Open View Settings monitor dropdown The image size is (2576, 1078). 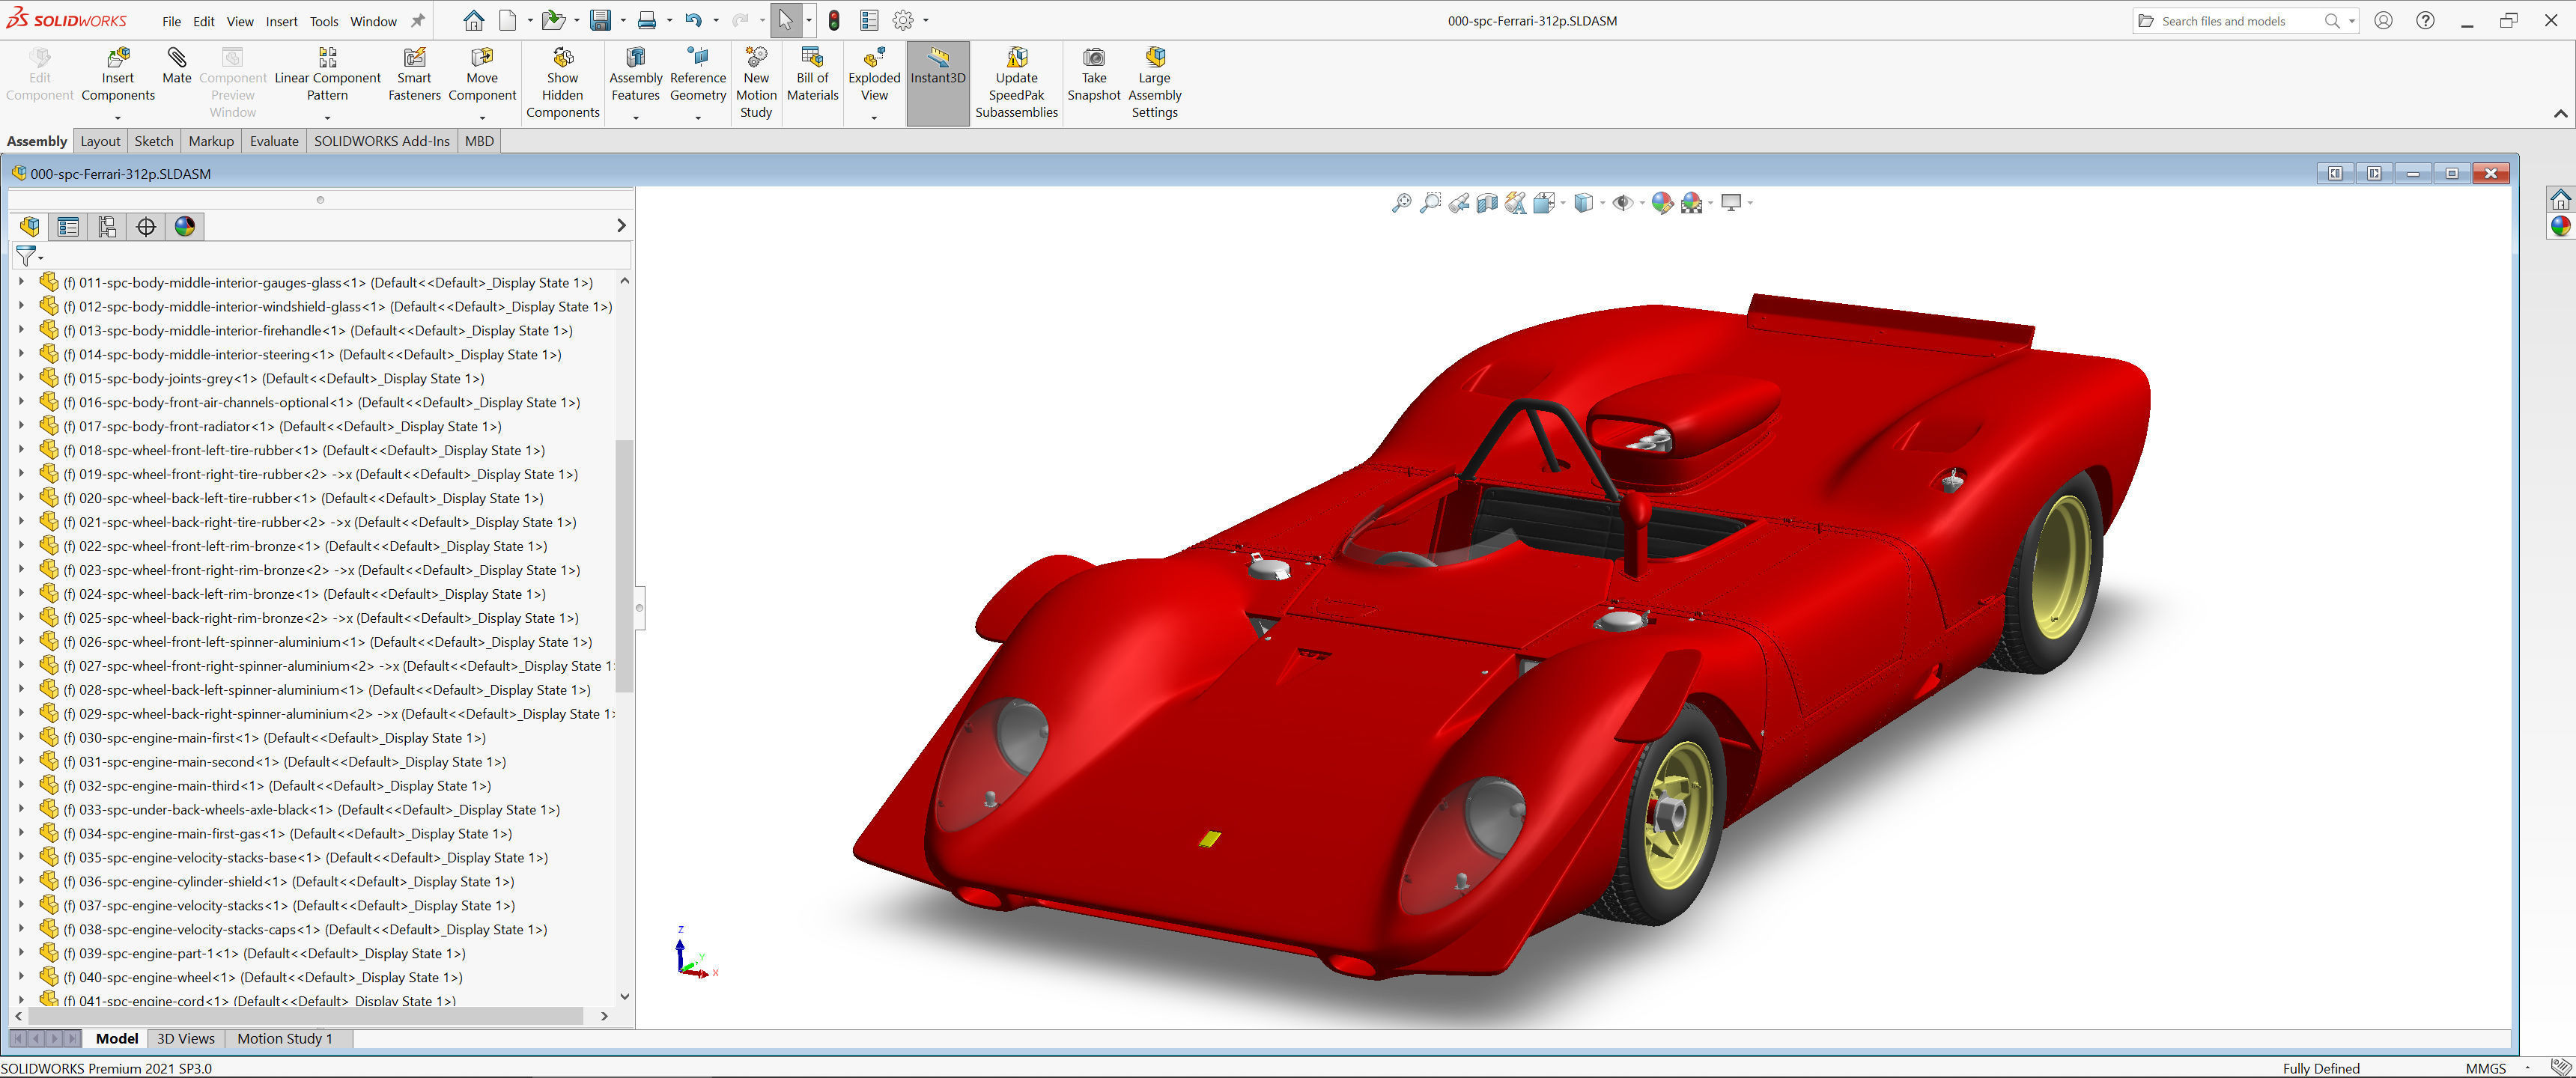tap(1750, 203)
